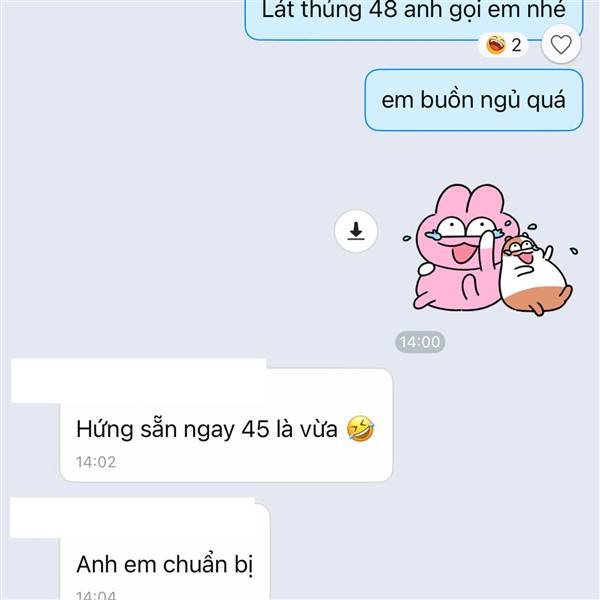Tap the word 'Hứng' in the received message

click(x=104, y=430)
